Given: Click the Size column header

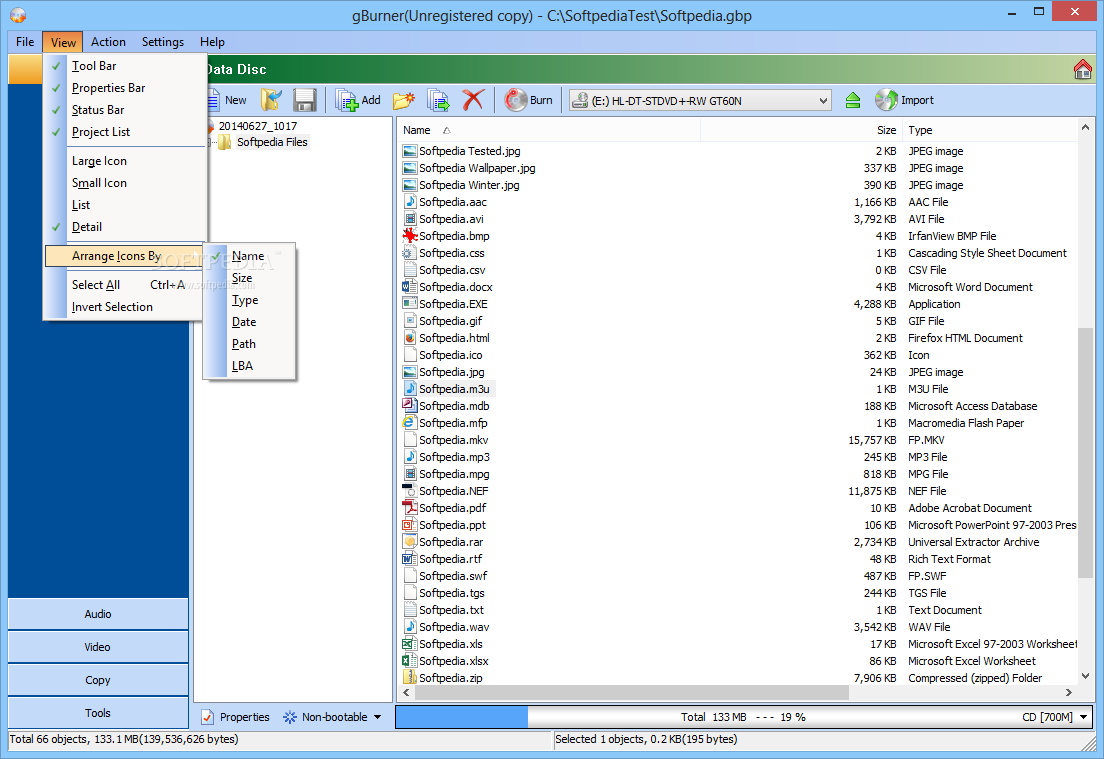Looking at the screenshot, I should point(801,130).
